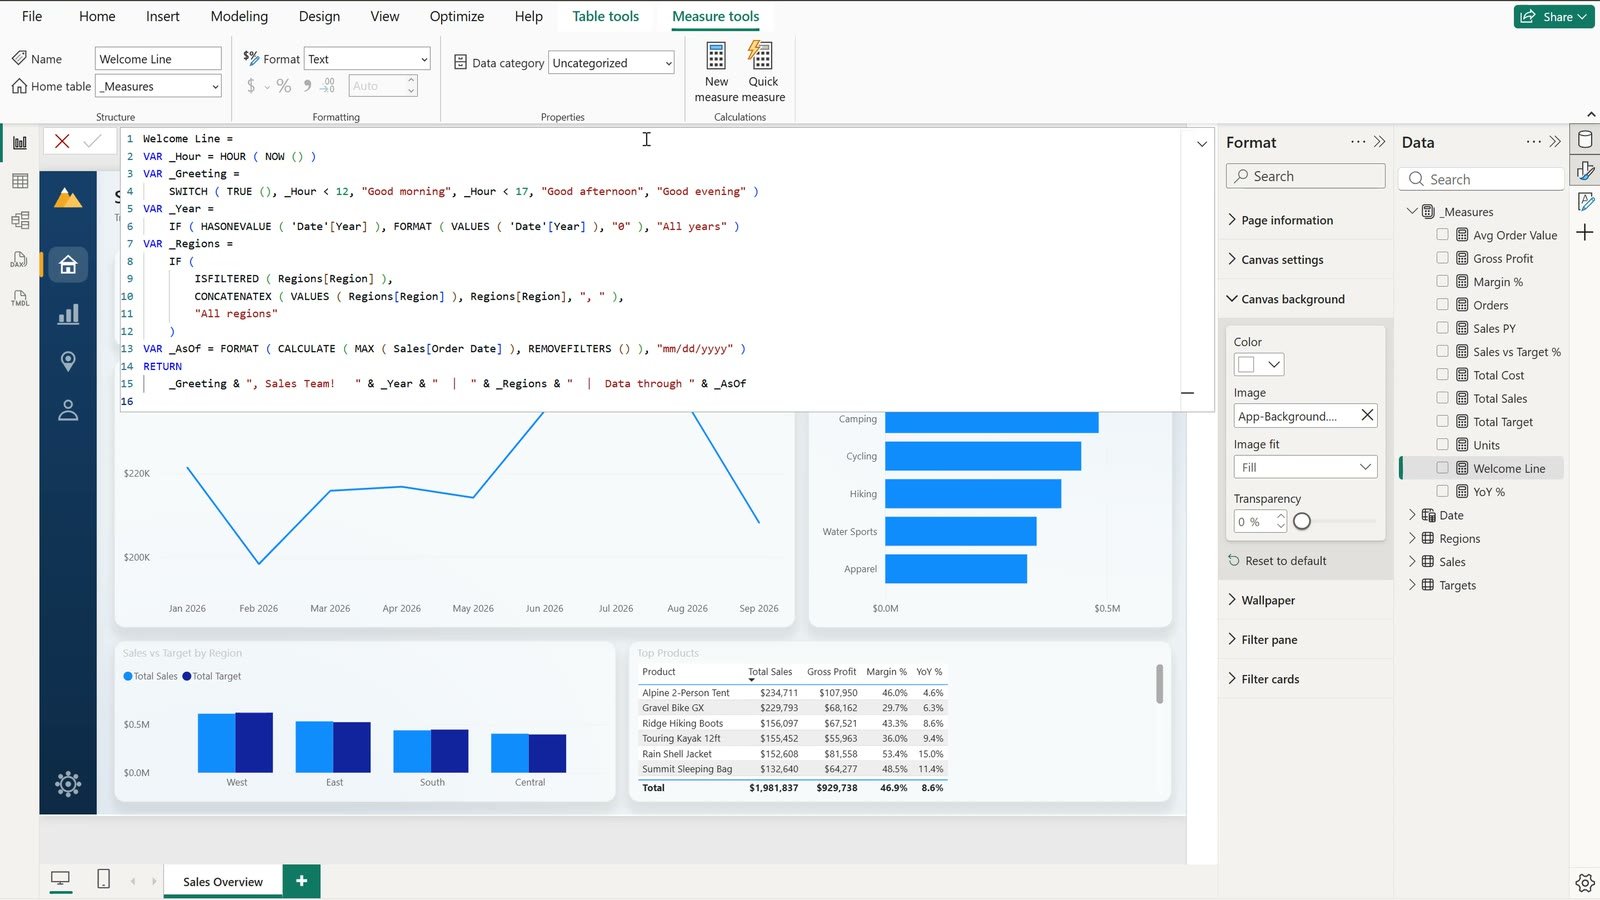The width and height of the screenshot is (1600, 900).
Task: Check the Margin % measure
Action: pos(1442,281)
